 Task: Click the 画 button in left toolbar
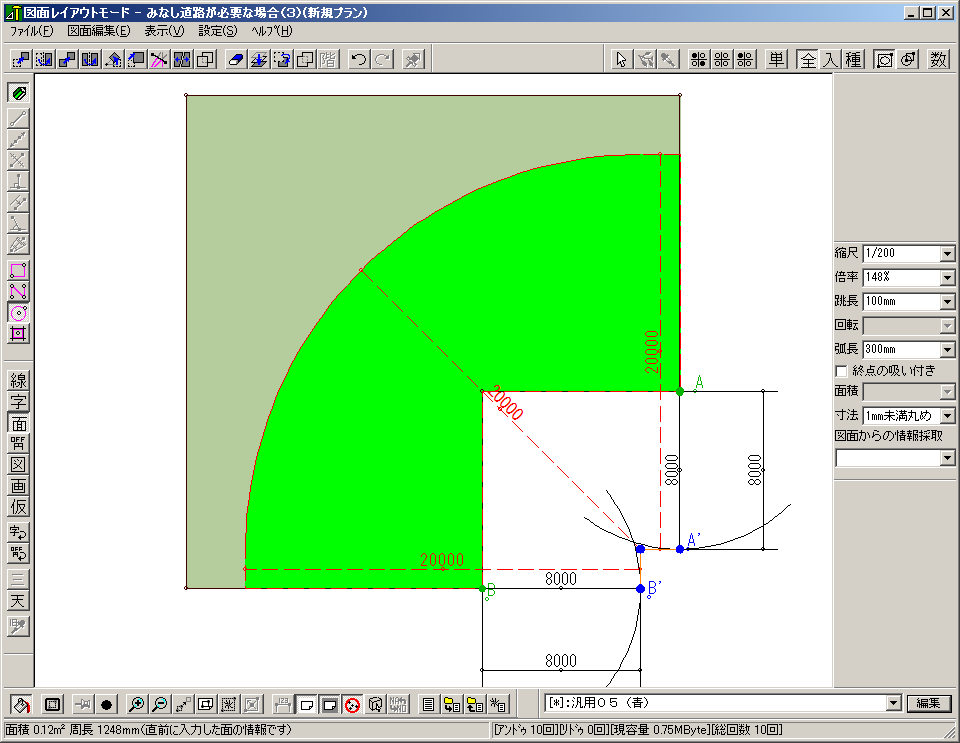click(18, 486)
